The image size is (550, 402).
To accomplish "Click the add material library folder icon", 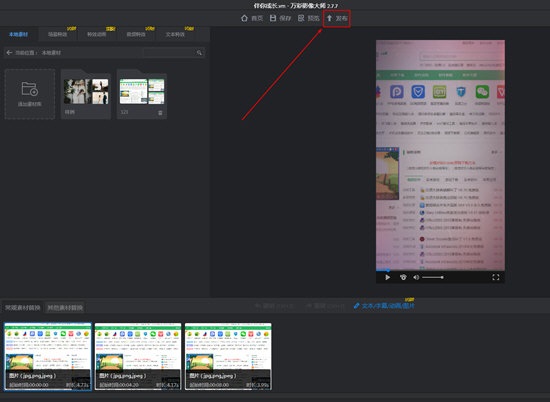I will click(x=30, y=89).
